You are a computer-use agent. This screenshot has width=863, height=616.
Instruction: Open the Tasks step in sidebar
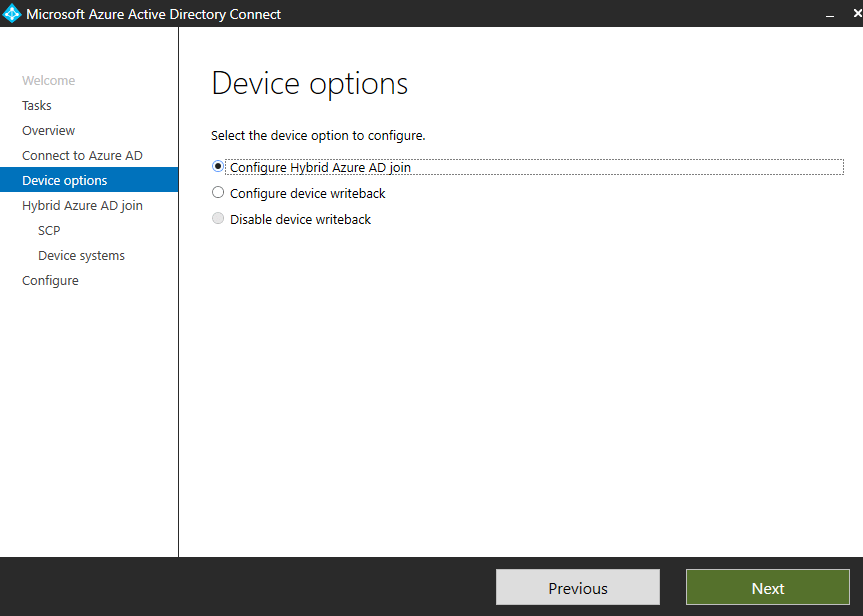click(x=37, y=106)
